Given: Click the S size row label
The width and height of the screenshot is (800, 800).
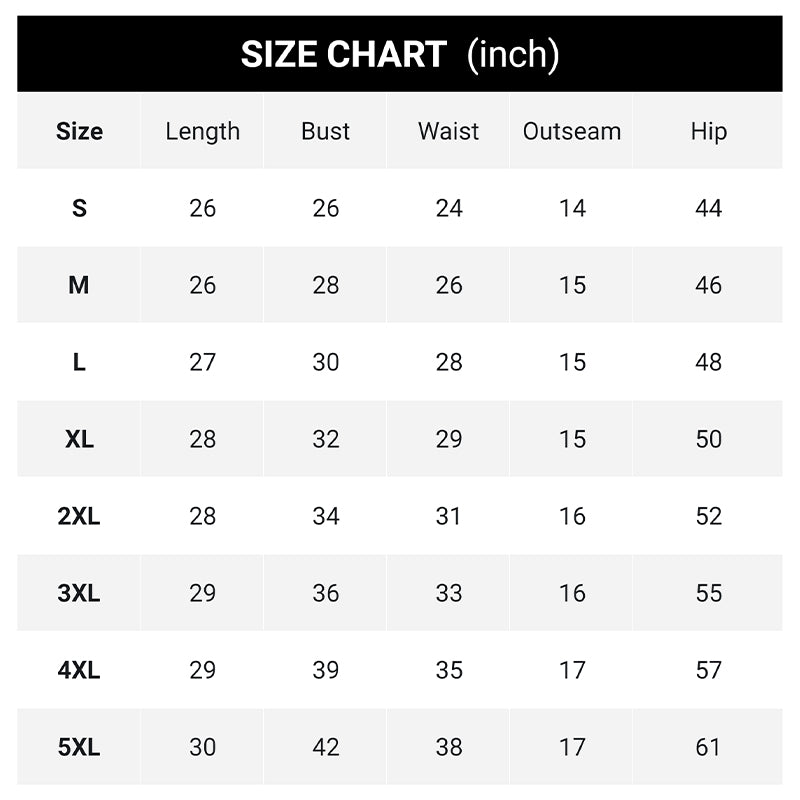Looking at the screenshot, I should point(79,208).
